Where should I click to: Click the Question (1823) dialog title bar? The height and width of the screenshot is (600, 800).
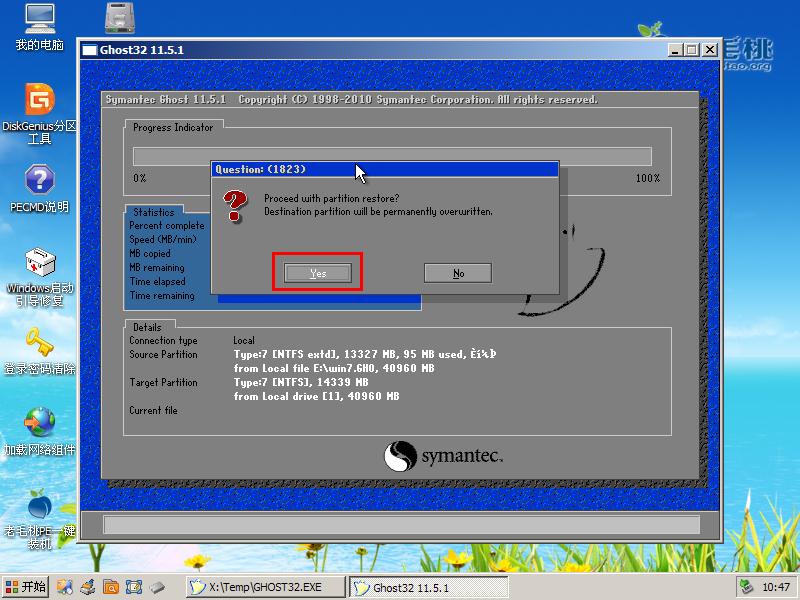tap(385, 169)
